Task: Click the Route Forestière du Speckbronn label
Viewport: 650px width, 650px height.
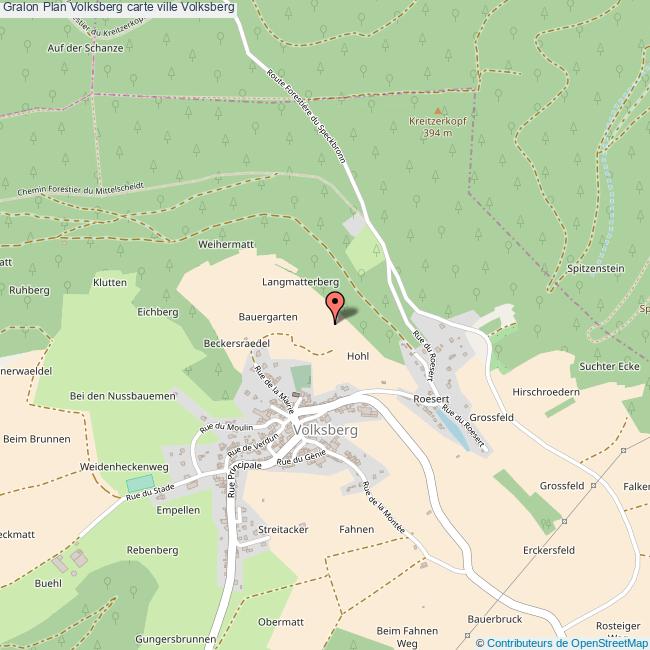Action: point(306,116)
